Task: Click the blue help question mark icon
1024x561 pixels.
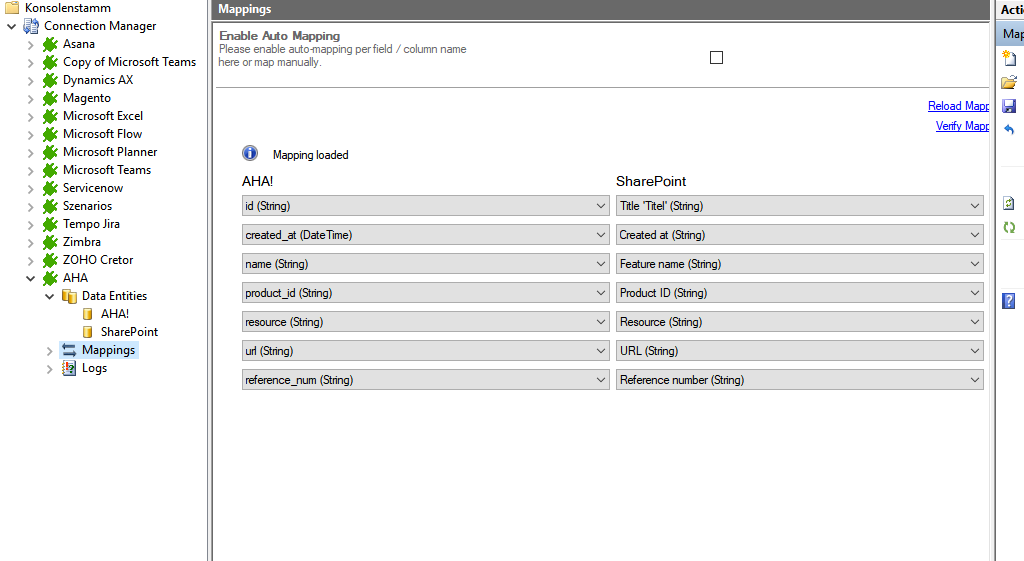Action: coord(1009,300)
